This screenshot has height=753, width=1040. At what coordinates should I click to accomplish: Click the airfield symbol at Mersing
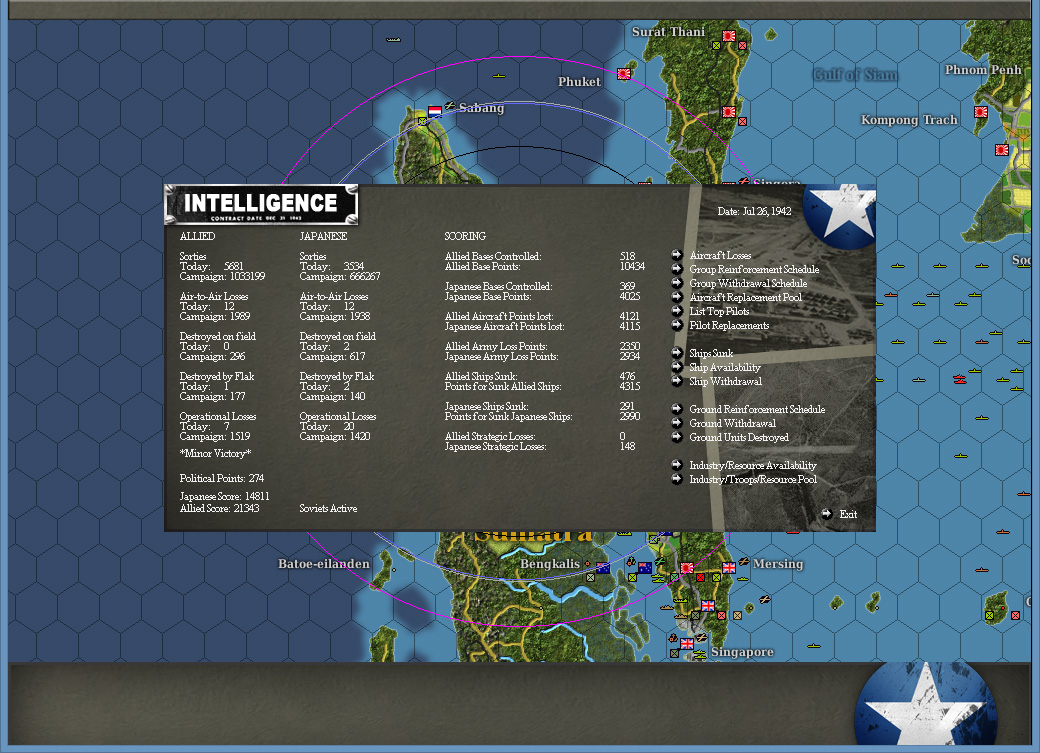tap(744, 562)
